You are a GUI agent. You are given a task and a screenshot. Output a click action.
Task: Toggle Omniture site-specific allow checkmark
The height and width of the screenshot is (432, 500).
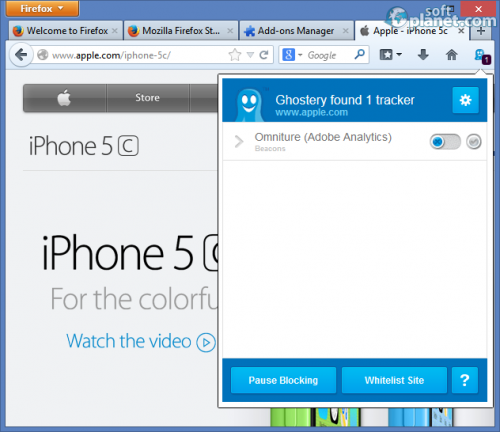coord(474,142)
